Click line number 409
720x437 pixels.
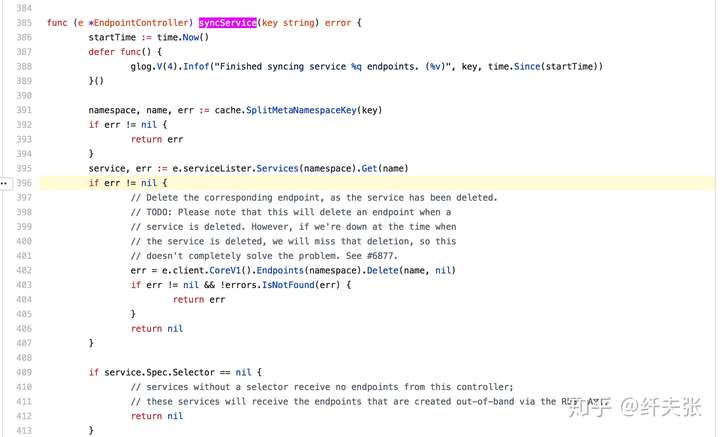24,372
